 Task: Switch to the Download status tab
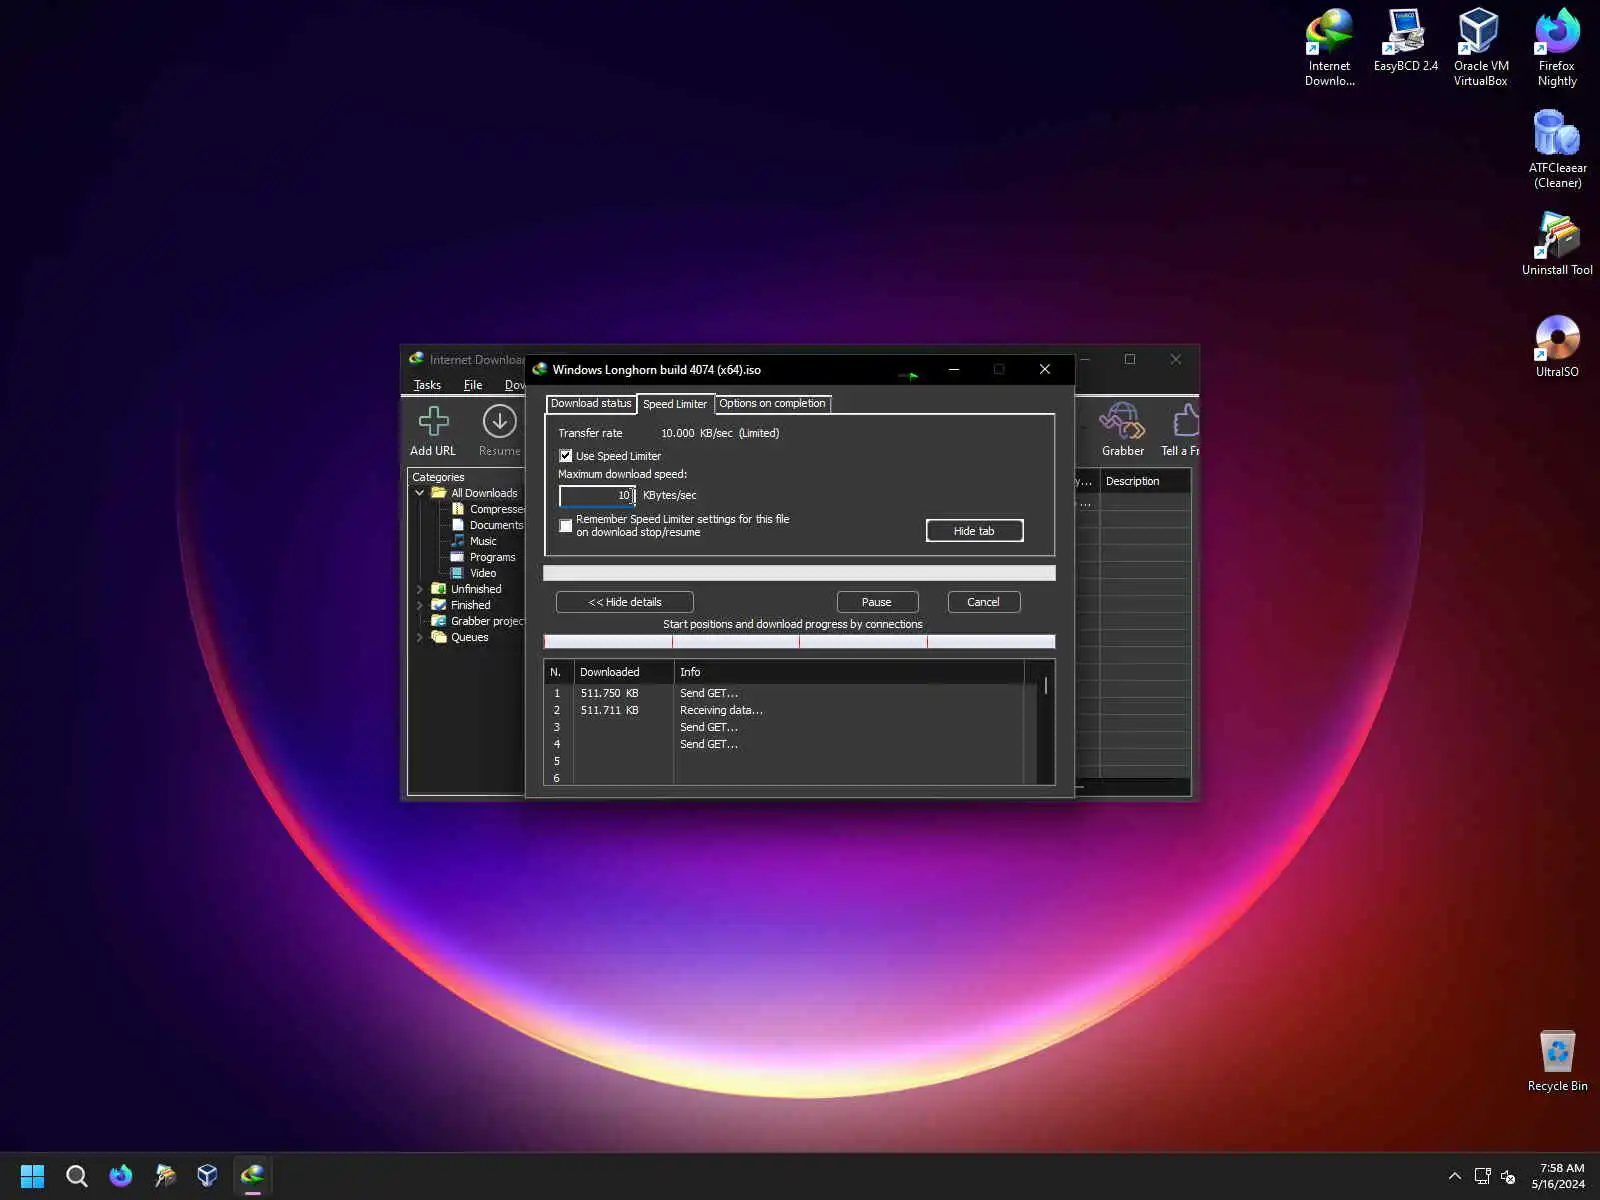591,404
